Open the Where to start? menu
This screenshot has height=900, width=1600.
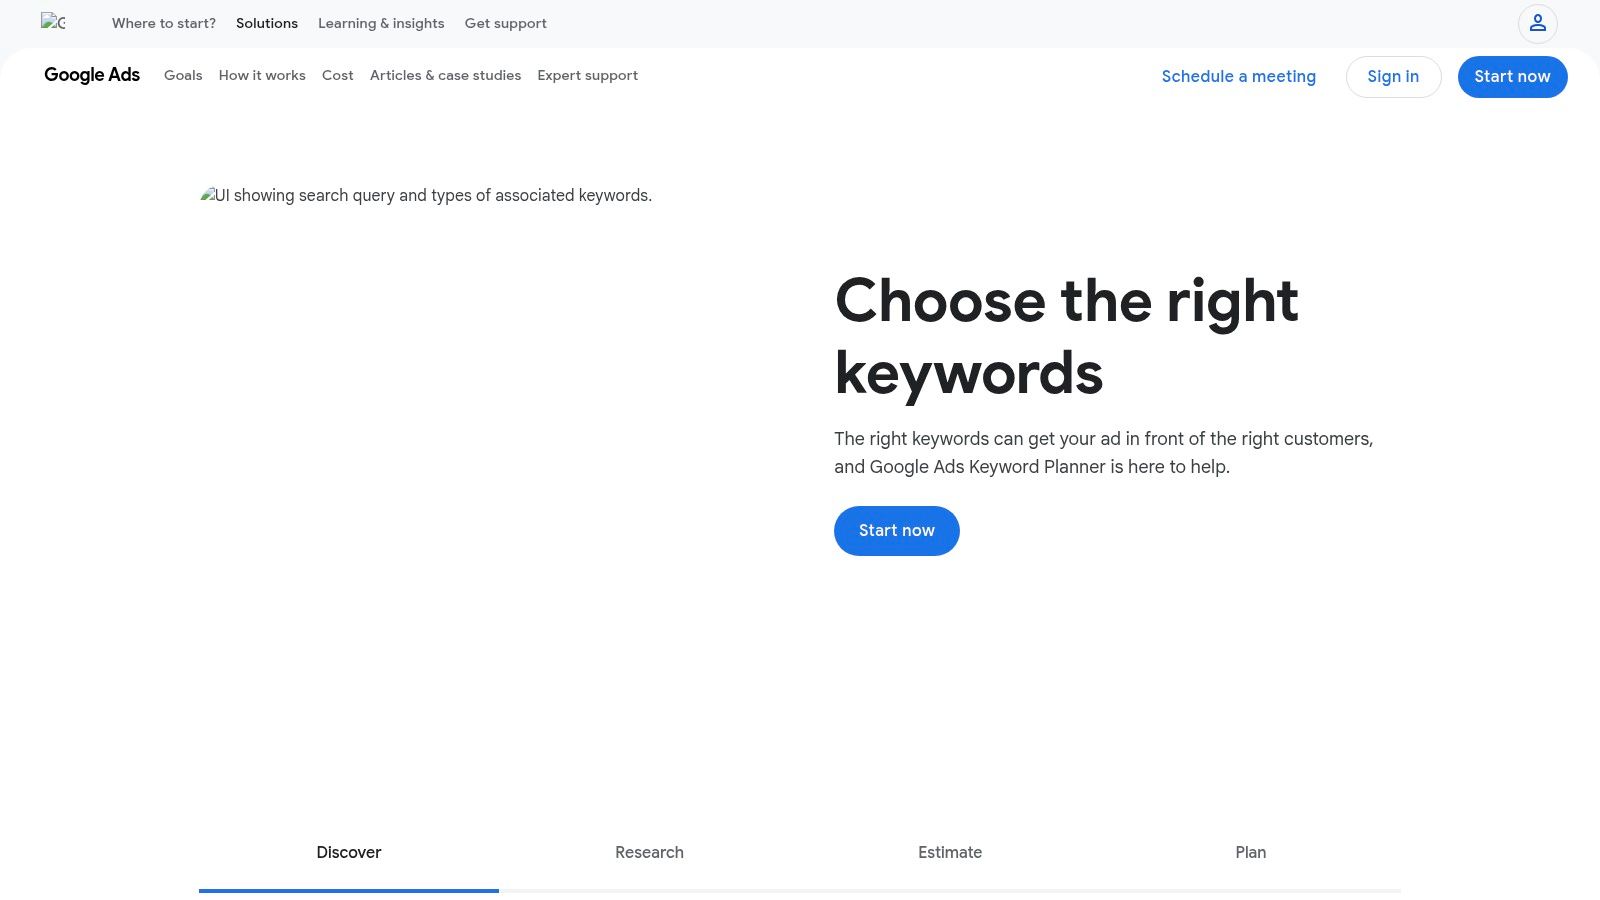(x=164, y=23)
